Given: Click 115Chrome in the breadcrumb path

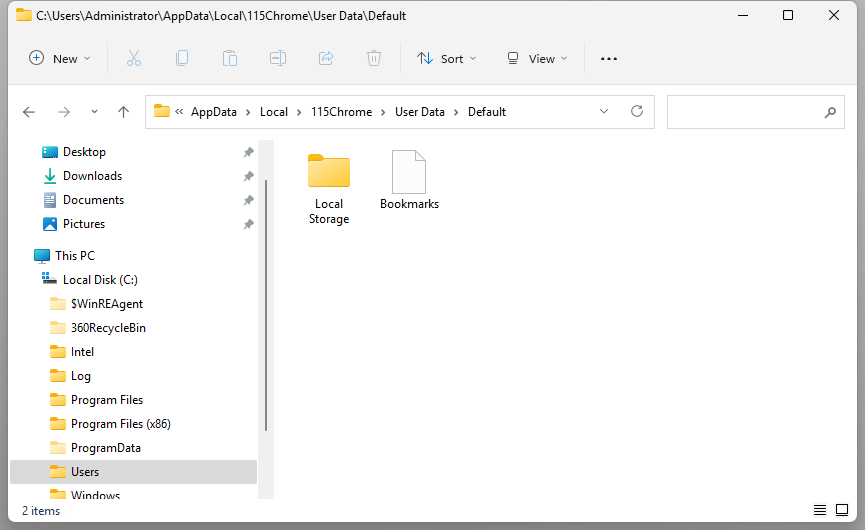Looking at the screenshot, I should 341,112.
